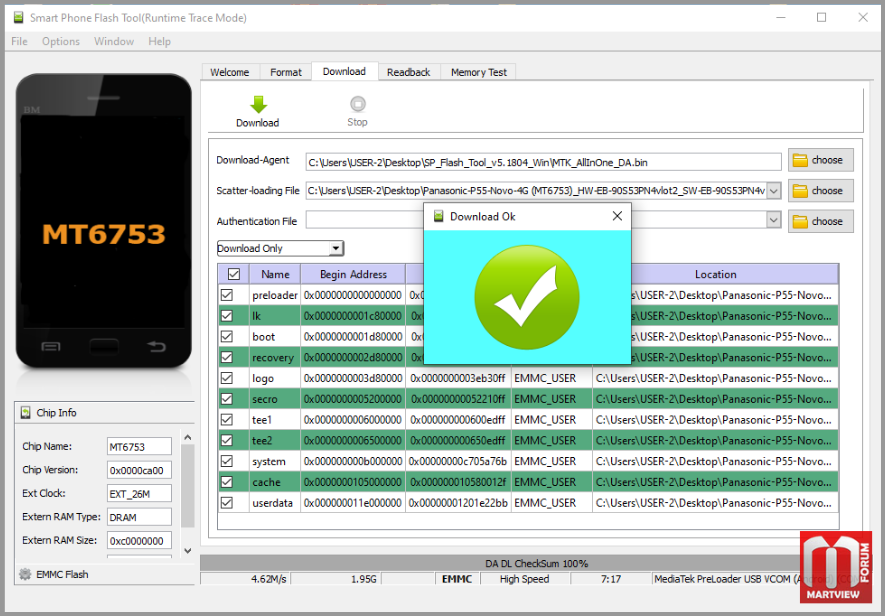Click the Download-Agent path field
The image size is (885, 616).
(x=544, y=162)
